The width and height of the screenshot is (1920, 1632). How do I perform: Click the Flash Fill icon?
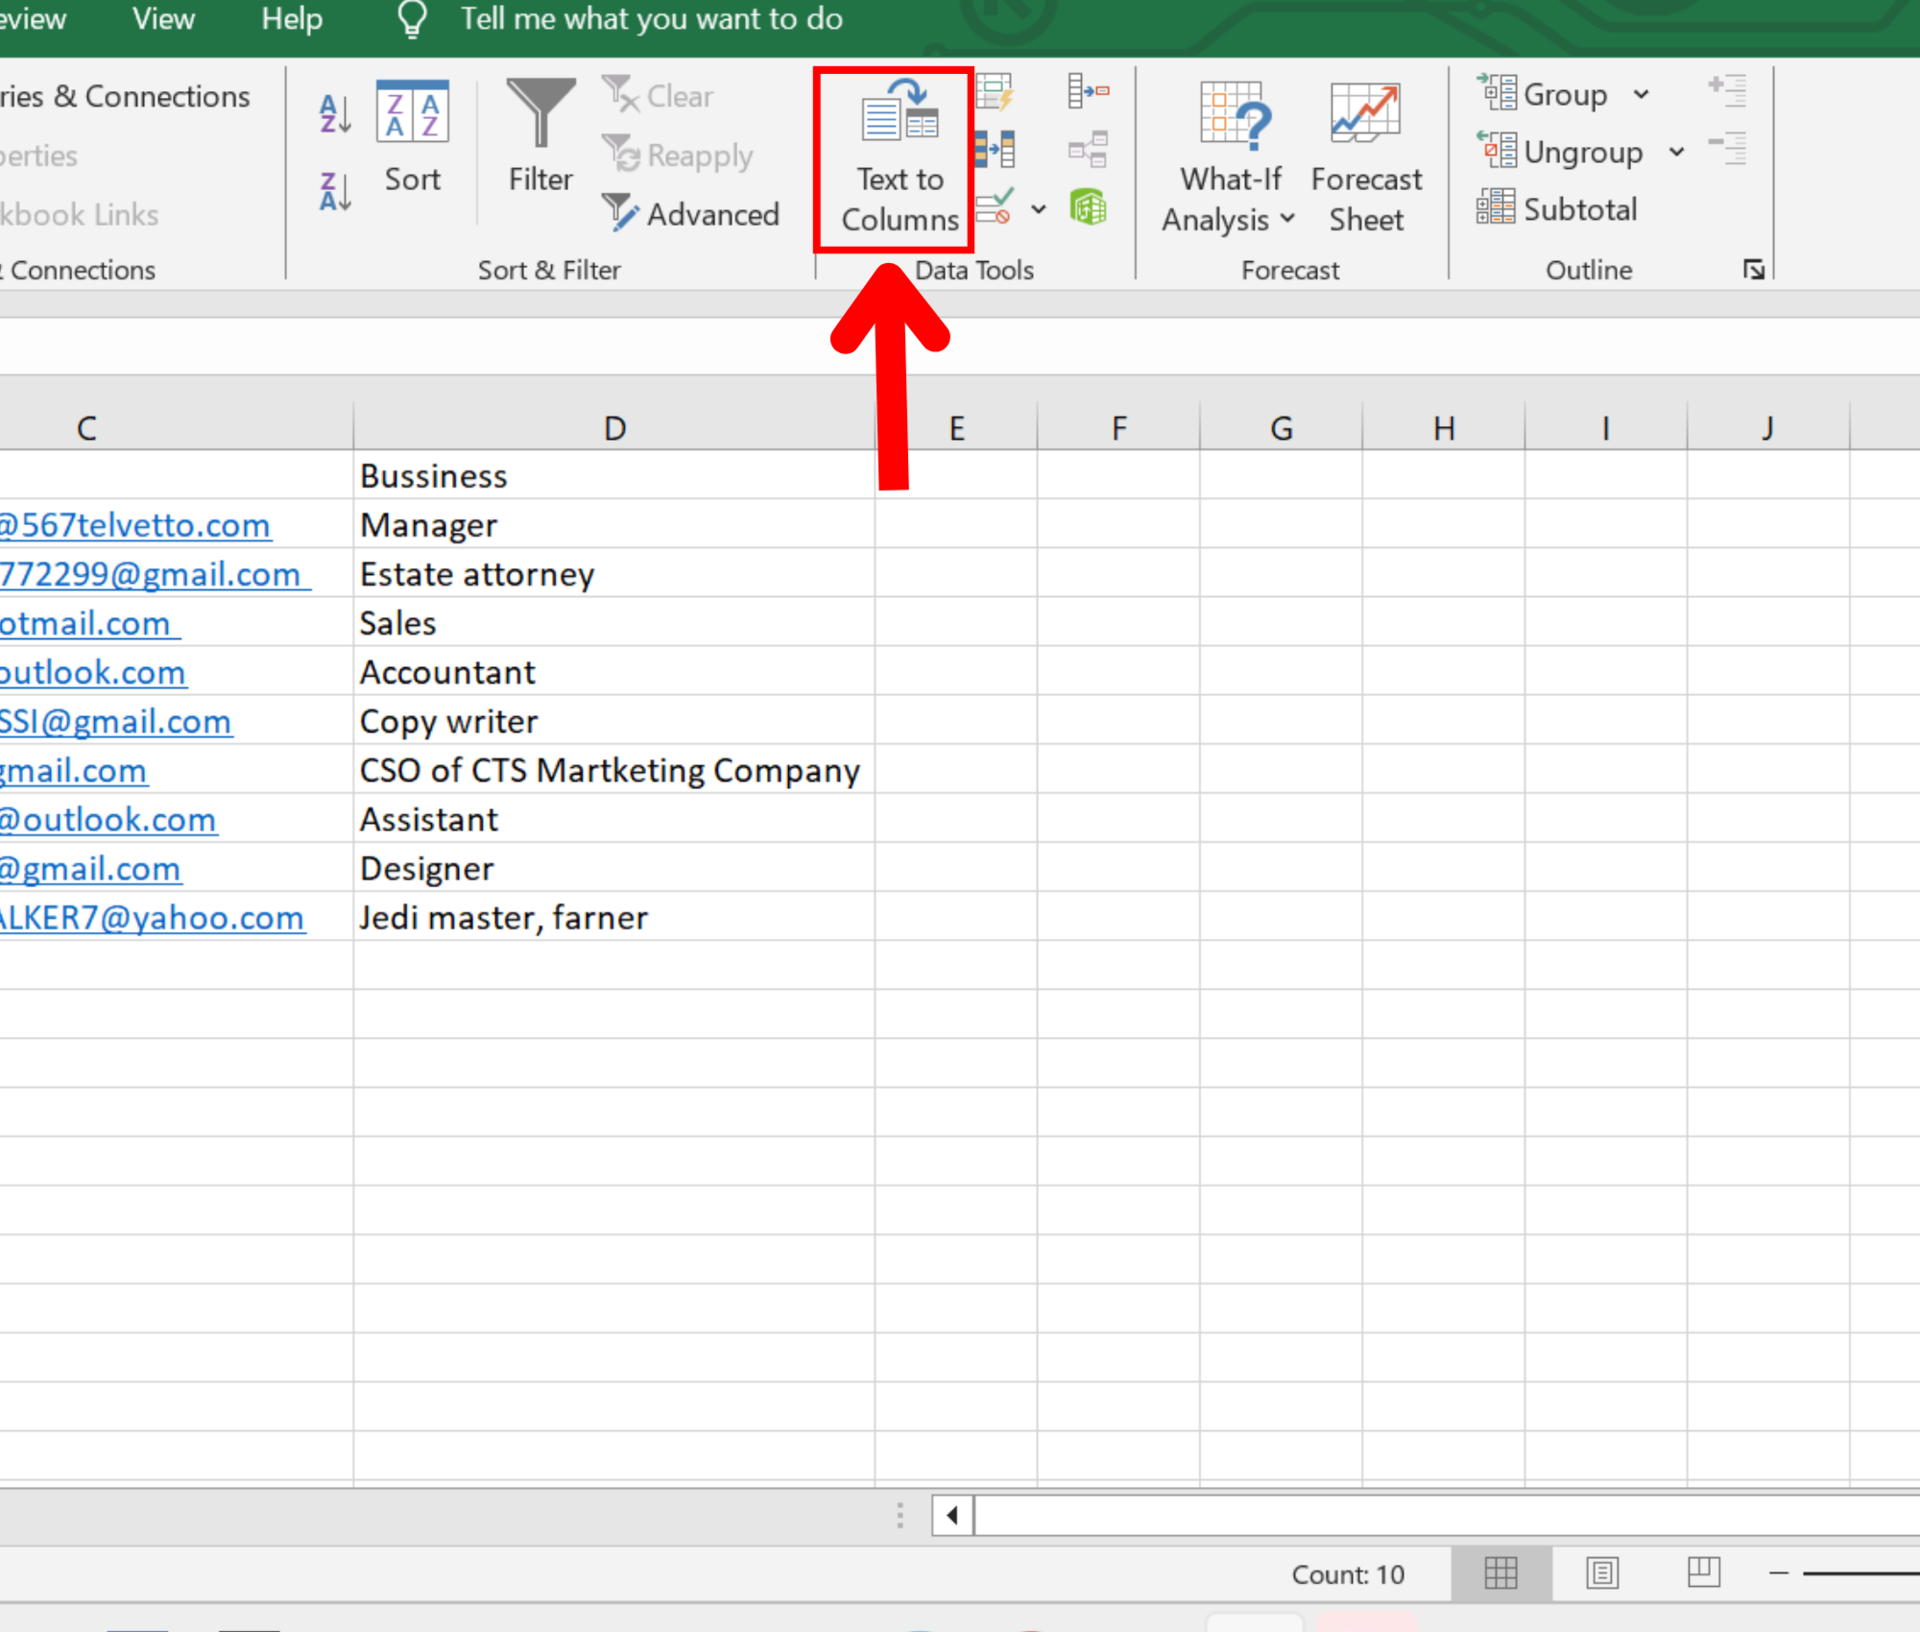point(995,92)
